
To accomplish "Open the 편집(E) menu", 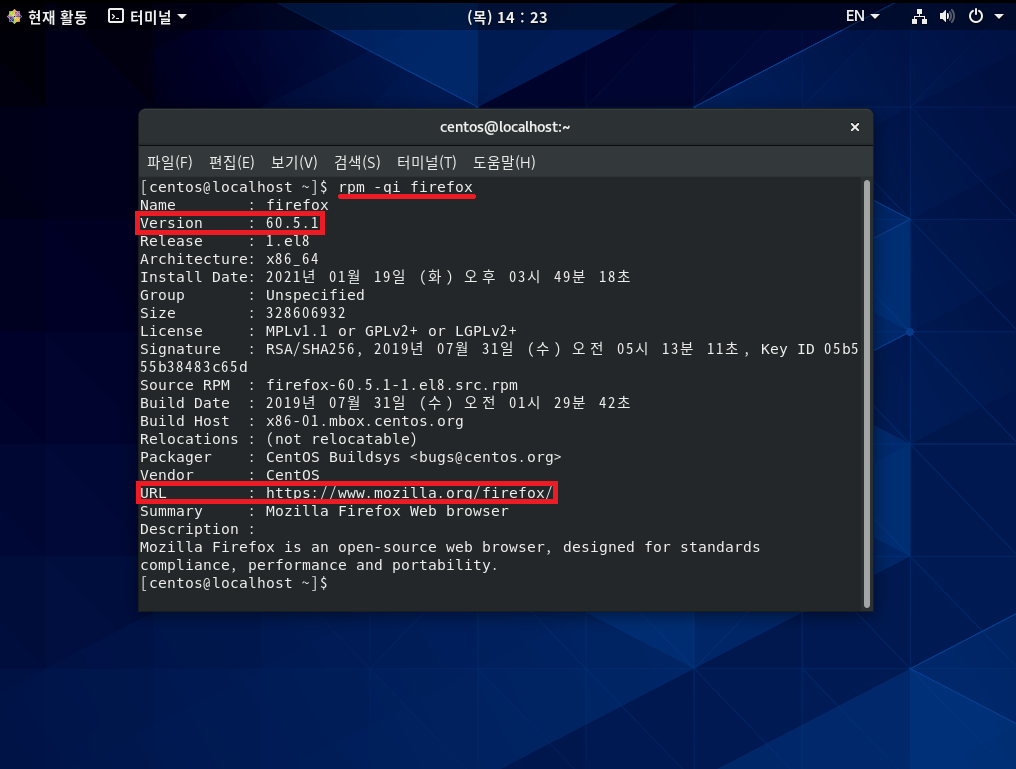I will coord(231,163).
